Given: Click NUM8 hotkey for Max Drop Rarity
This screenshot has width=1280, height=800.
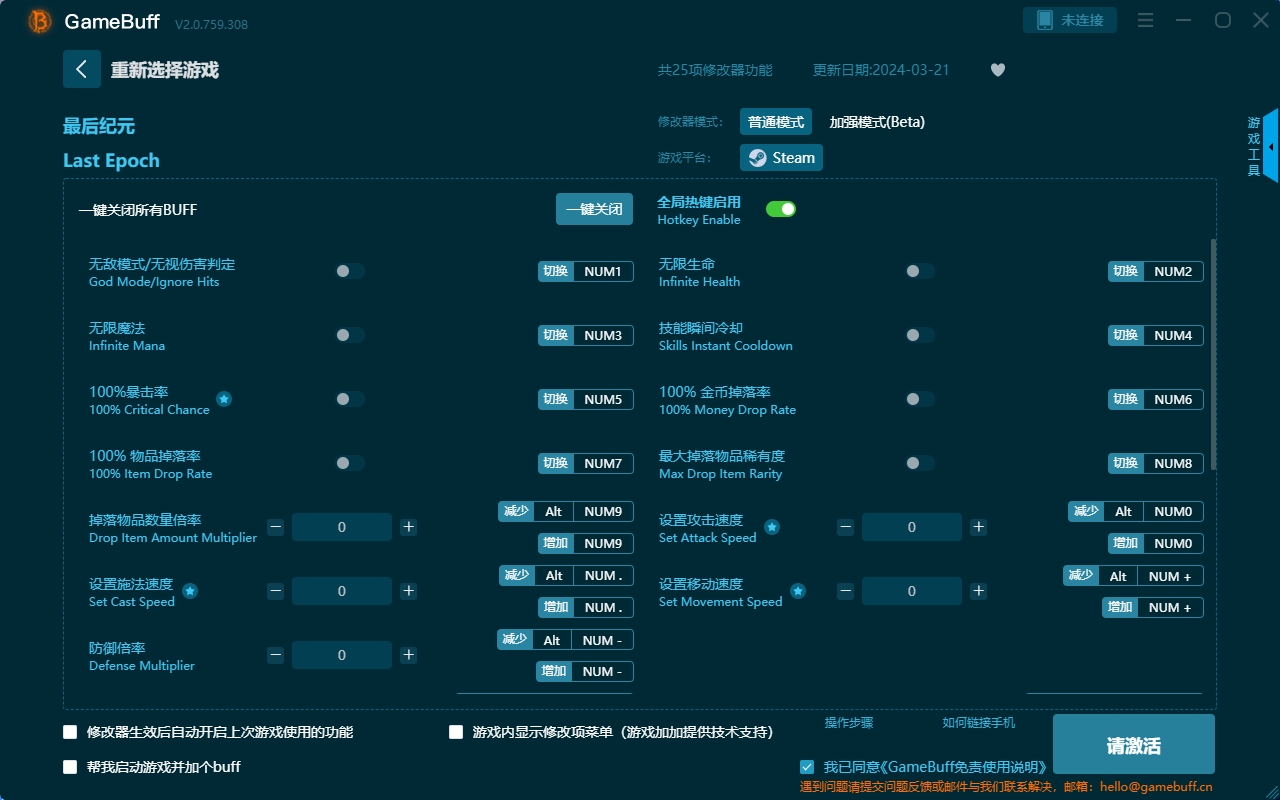Looking at the screenshot, I should pos(1173,463).
